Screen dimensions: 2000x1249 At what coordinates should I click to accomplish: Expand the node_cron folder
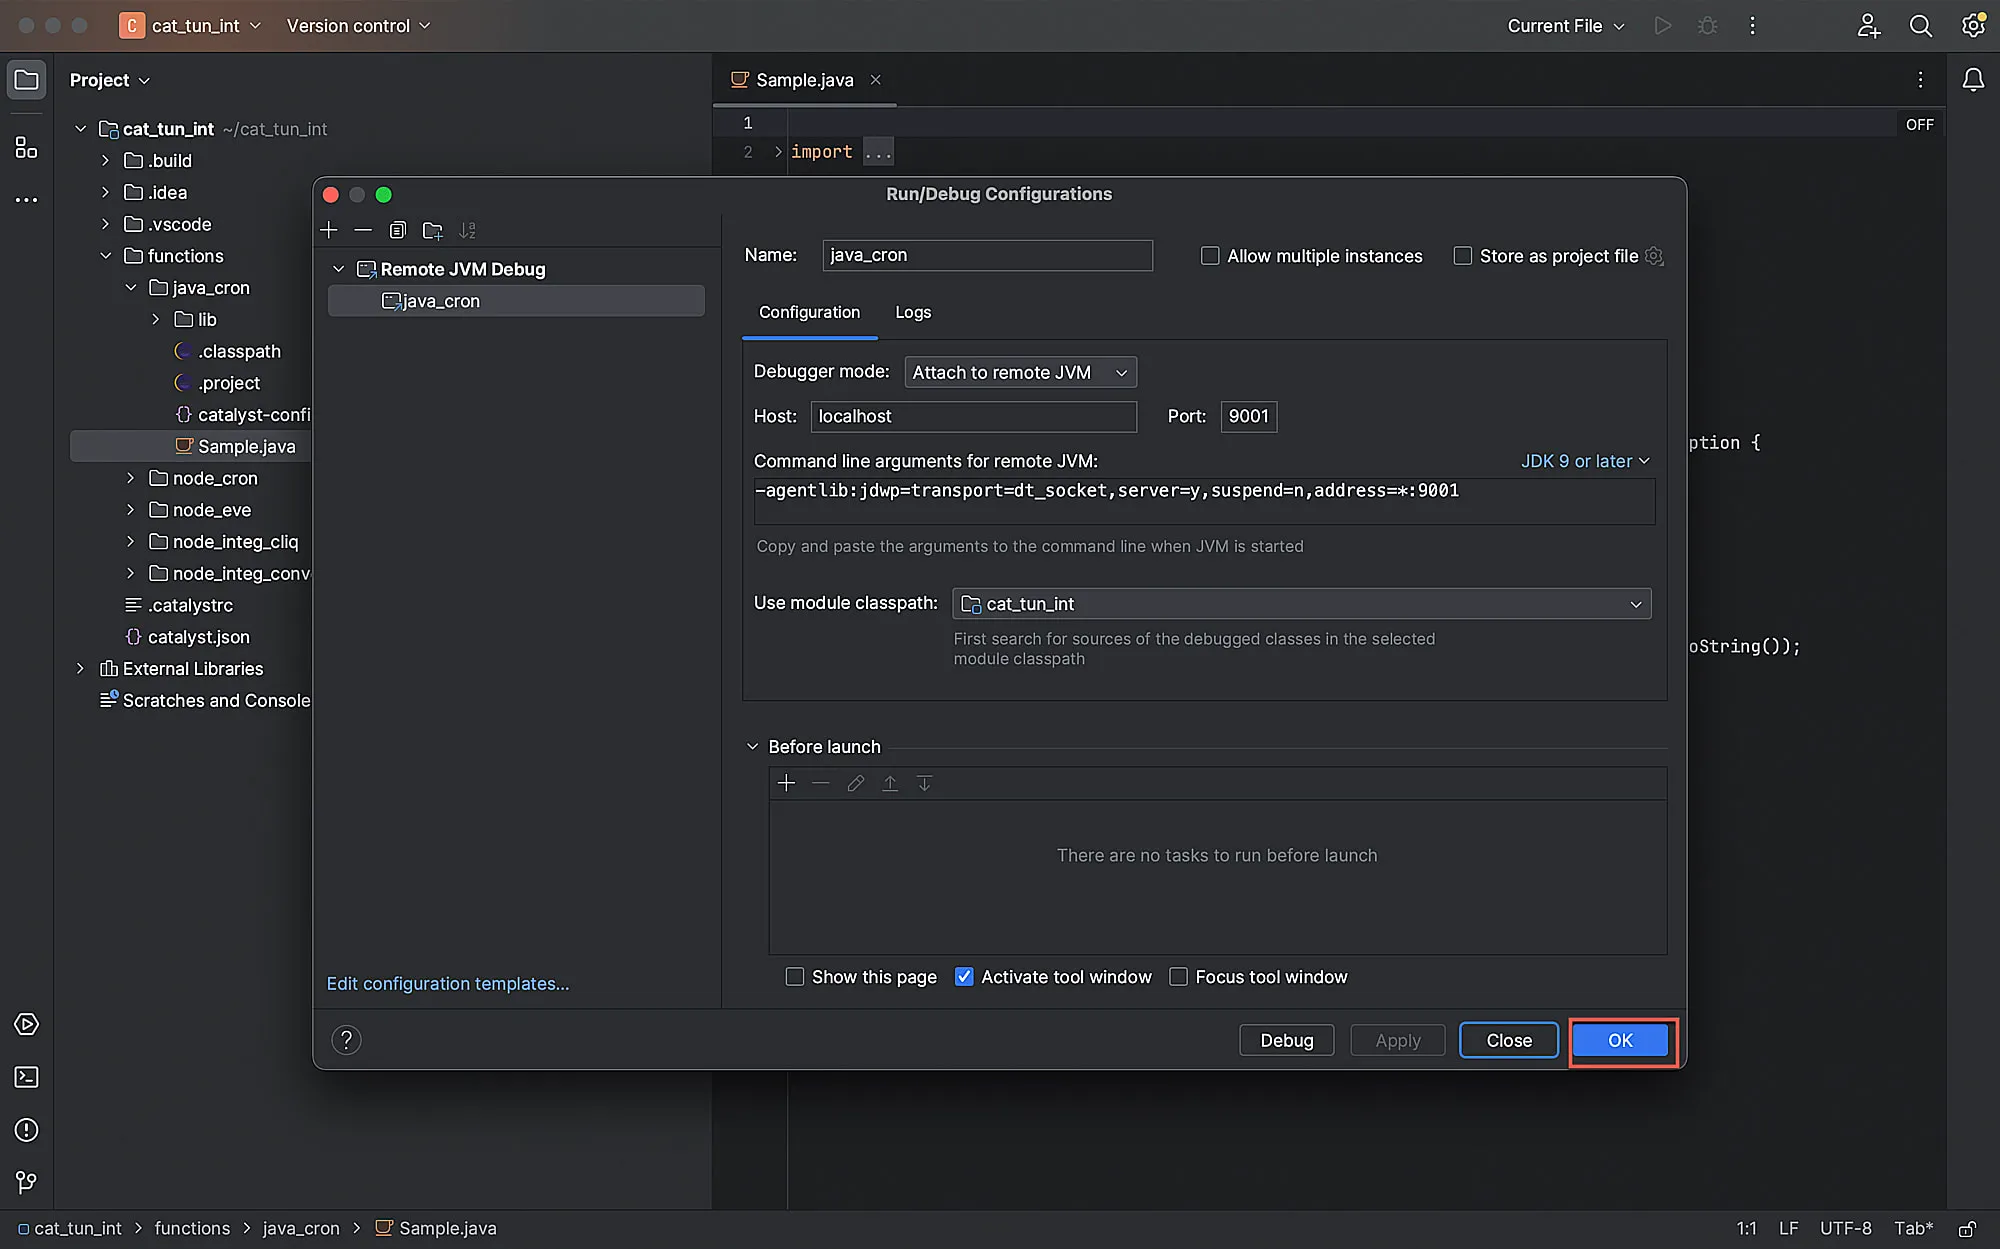point(130,478)
